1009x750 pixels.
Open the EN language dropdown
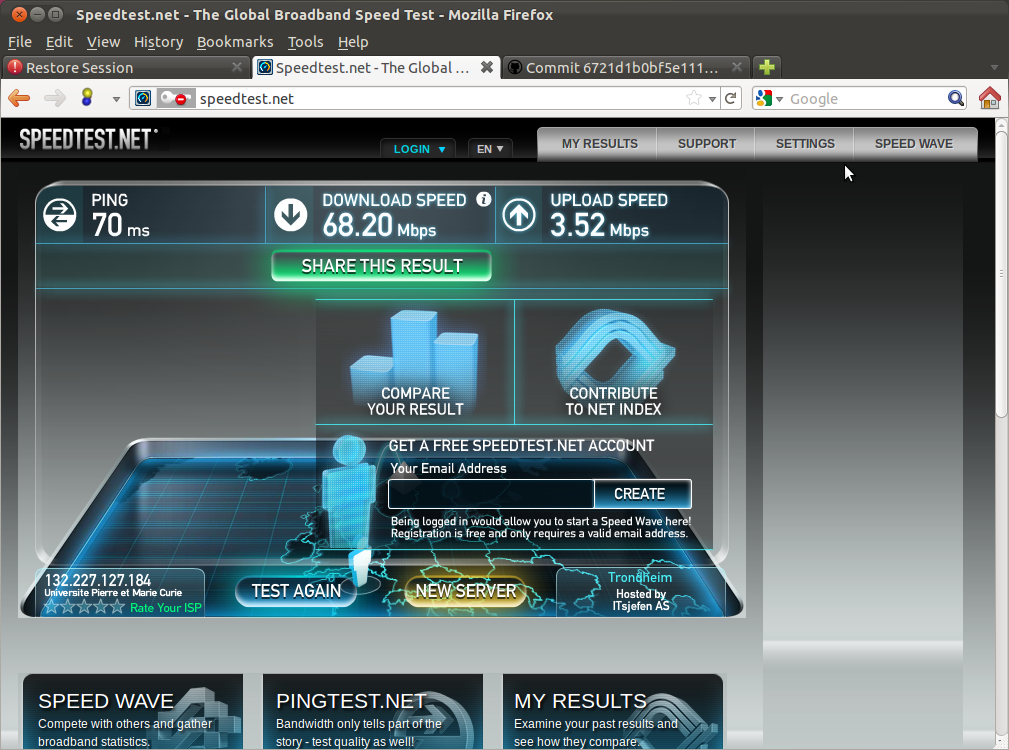tap(490, 149)
